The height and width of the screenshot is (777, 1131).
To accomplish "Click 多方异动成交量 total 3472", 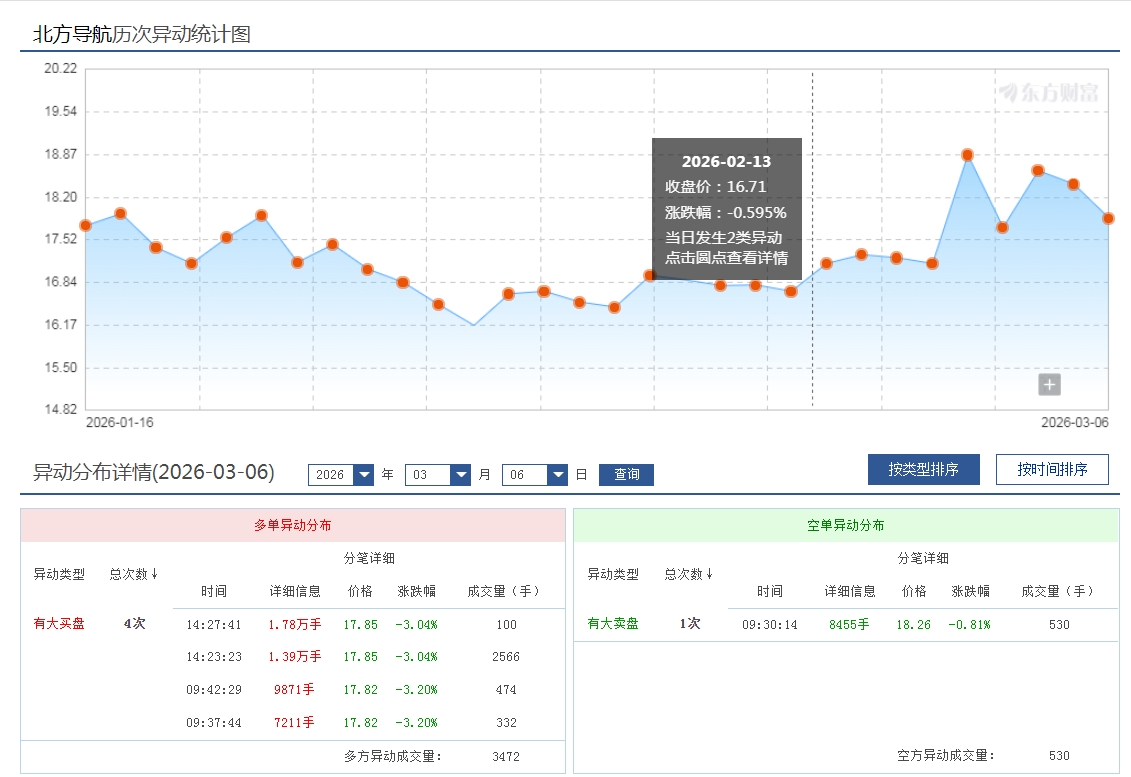I will pos(506,757).
